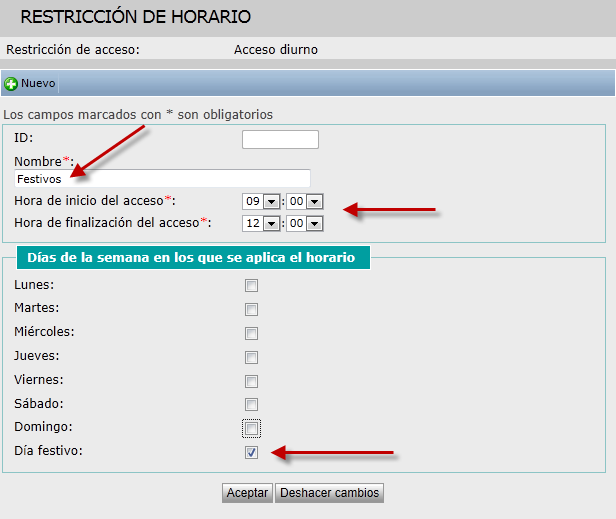Uncheck the Día festivo checkbox
This screenshot has width=616, height=519.
tap(251, 452)
